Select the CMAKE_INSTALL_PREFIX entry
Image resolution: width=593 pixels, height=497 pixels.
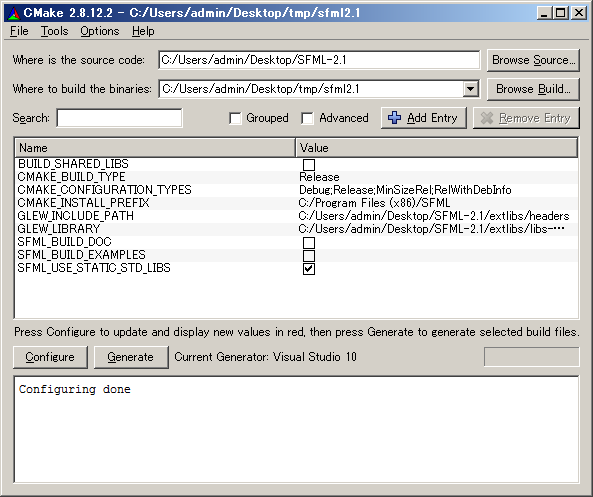pos(83,203)
